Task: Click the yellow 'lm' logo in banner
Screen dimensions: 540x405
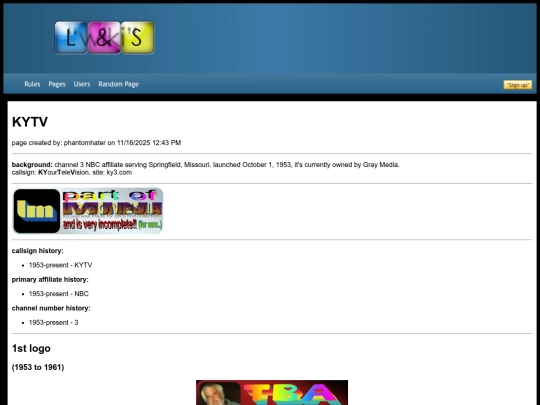Action: [37, 211]
